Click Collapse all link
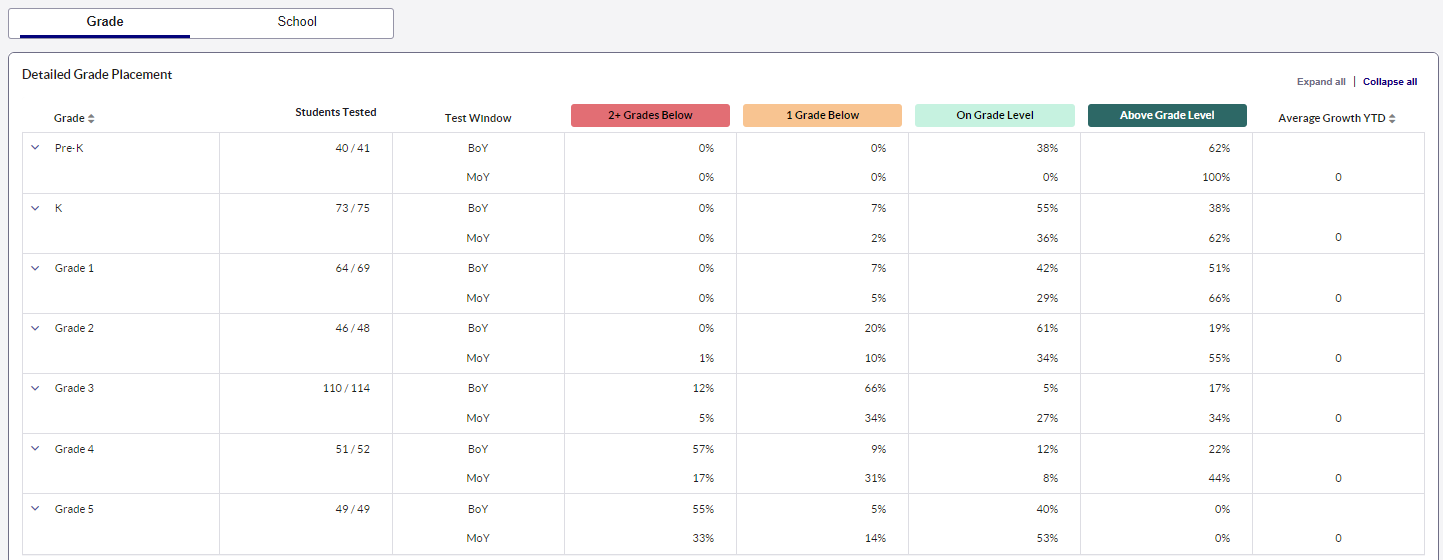 [1389, 82]
